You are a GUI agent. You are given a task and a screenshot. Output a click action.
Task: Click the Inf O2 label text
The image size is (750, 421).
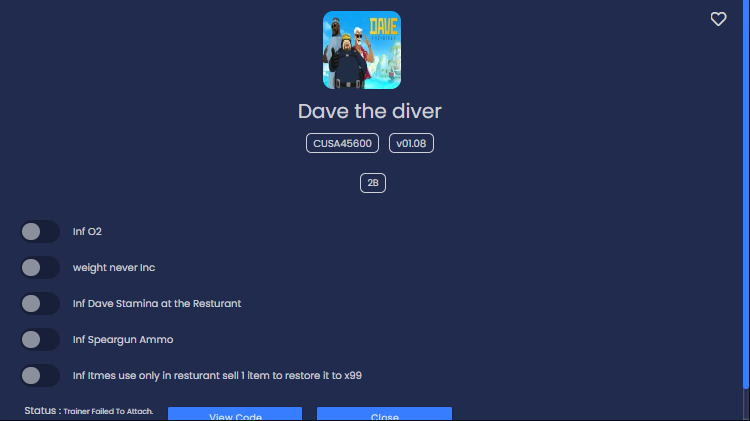[87, 232]
